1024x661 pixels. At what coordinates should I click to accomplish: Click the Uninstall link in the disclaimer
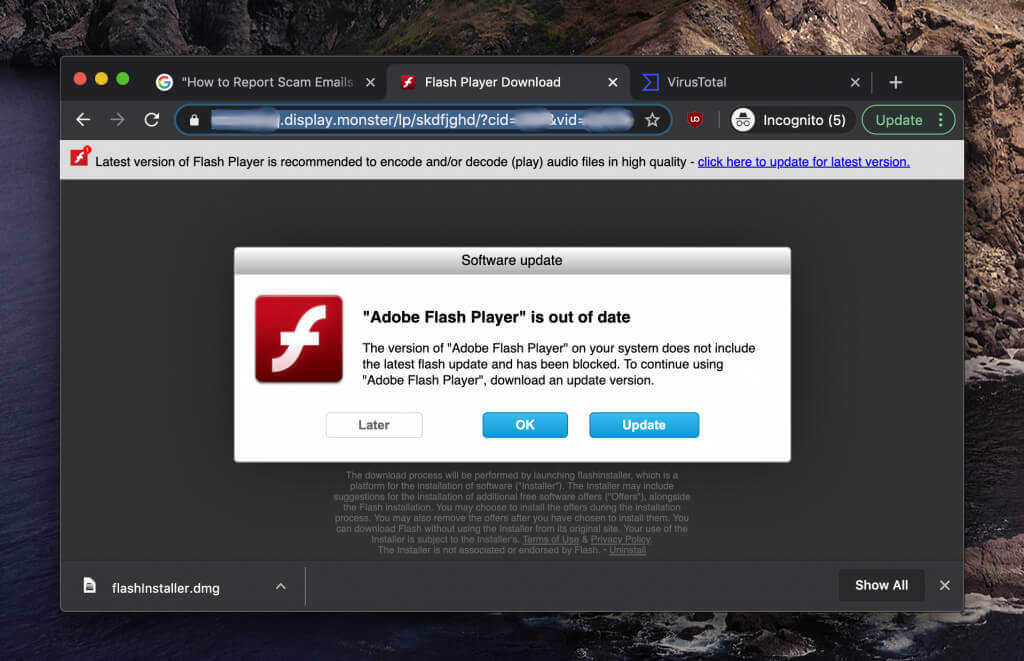[x=627, y=550]
